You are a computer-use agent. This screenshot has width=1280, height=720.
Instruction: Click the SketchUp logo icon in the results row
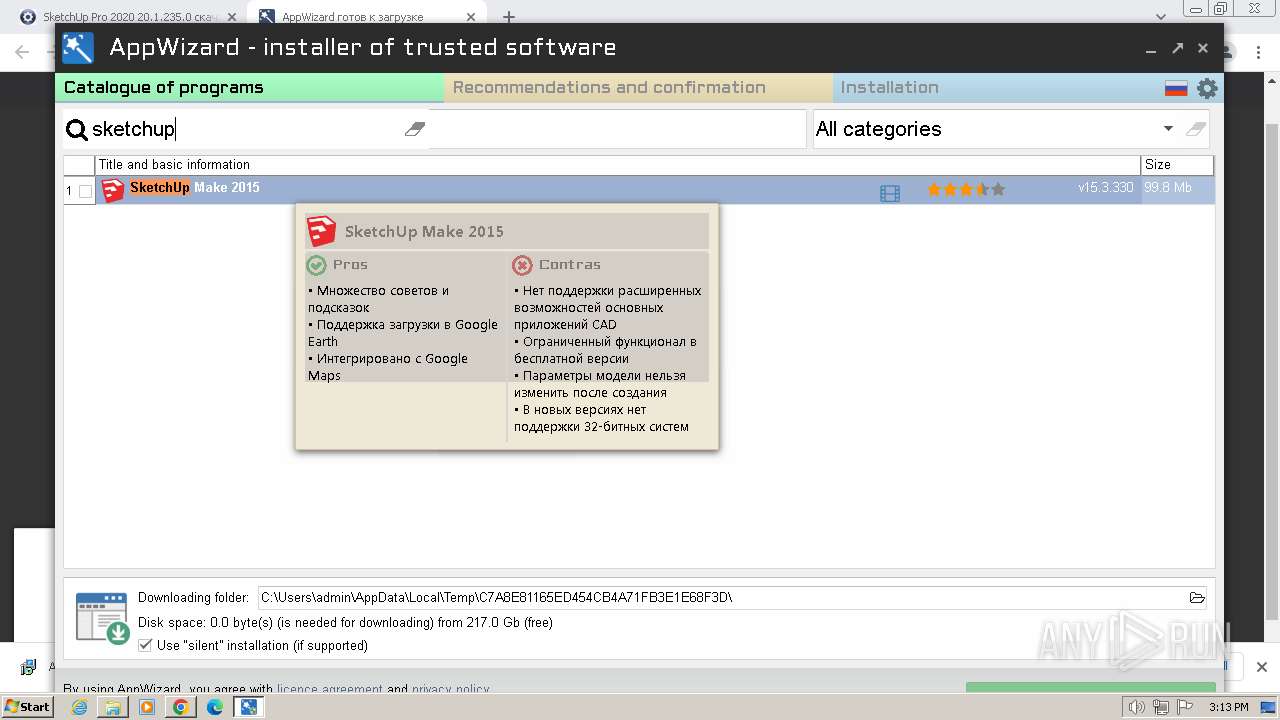(x=113, y=190)
